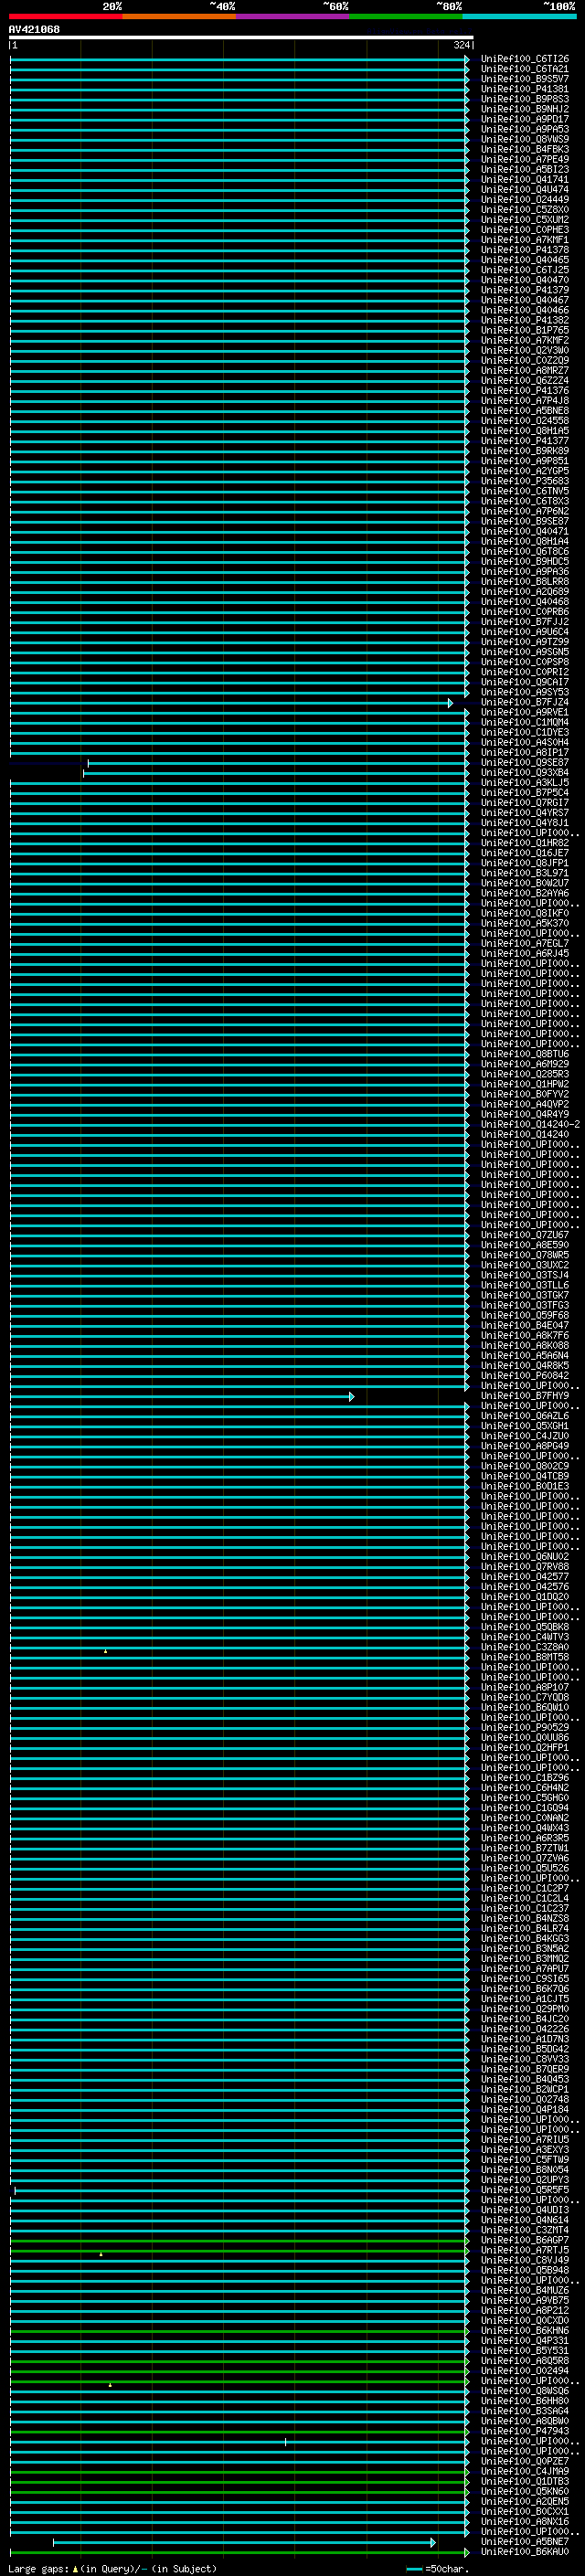
Task: Select hit label UniRef100_O42577
Action: coord(524,1577)
